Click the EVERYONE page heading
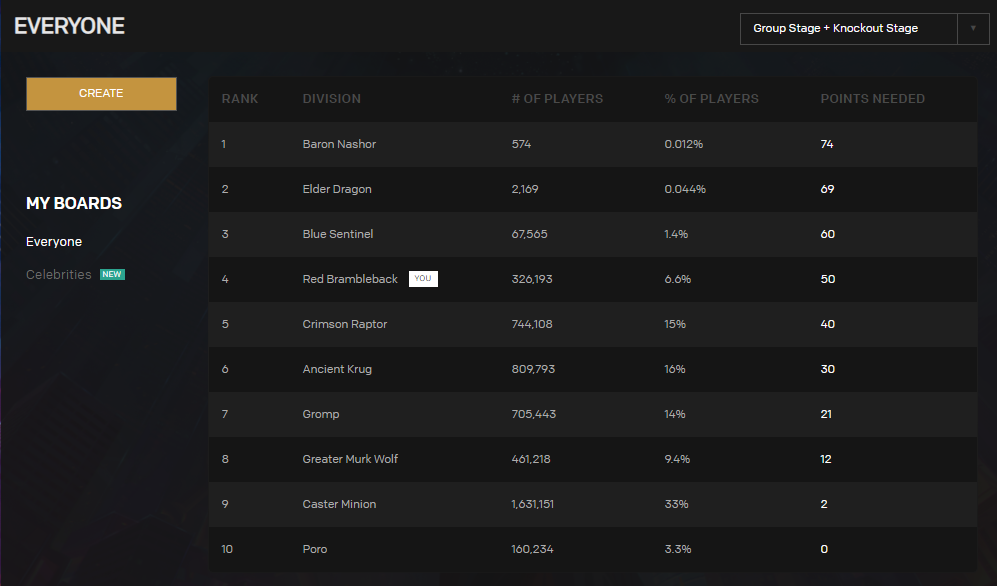 69,26
